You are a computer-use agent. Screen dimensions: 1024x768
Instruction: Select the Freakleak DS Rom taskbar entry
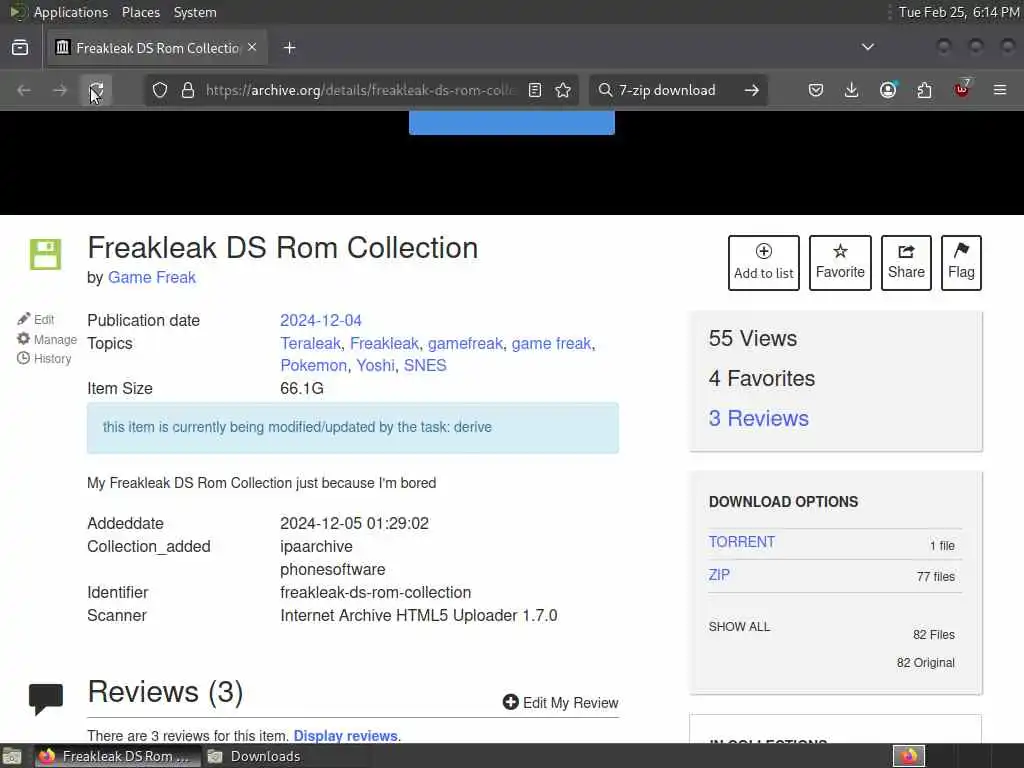(x=117, y=756)
